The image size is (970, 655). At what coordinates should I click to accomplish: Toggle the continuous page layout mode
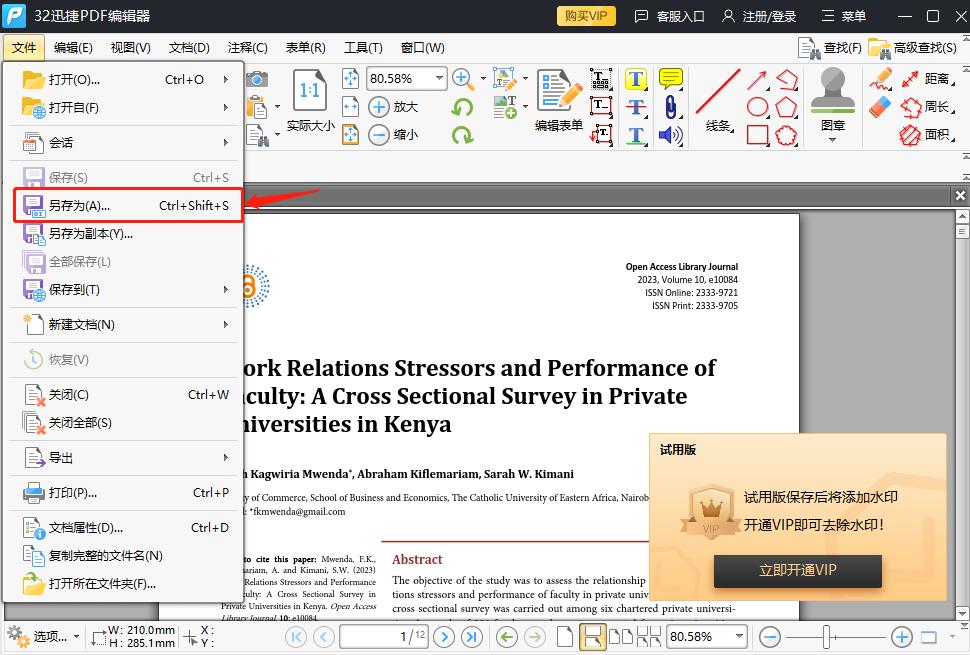tap(592, 636)
